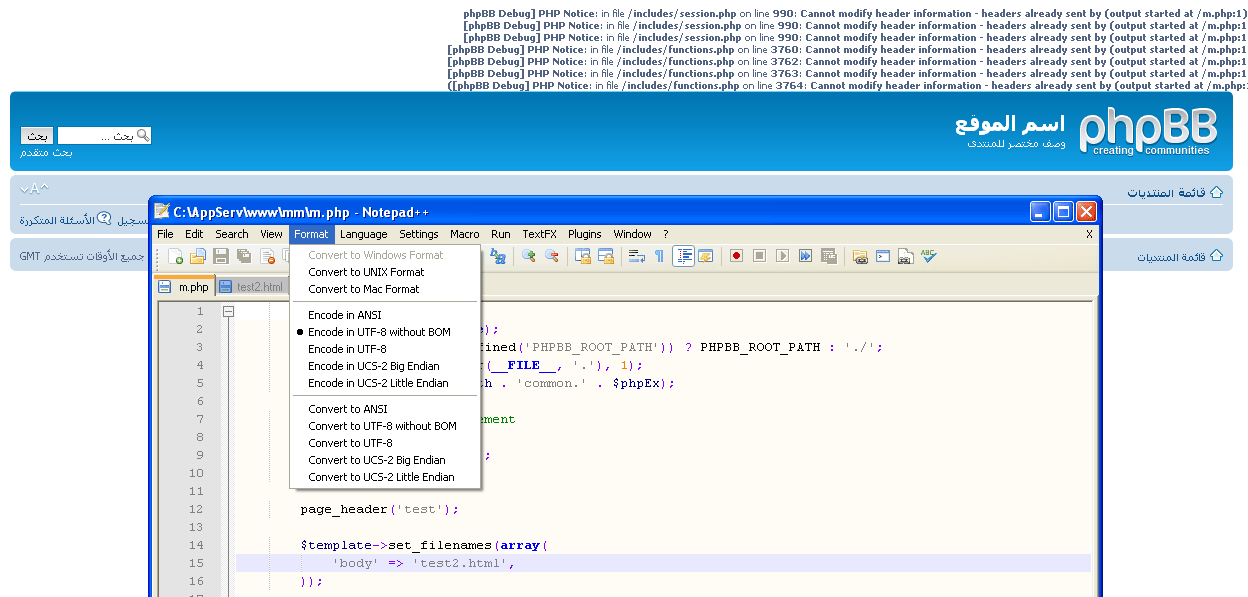This screenshot has width=1248, height=597.
Task: Click the Notepad++ title bar app icon
Action: (x=162, y=211)
